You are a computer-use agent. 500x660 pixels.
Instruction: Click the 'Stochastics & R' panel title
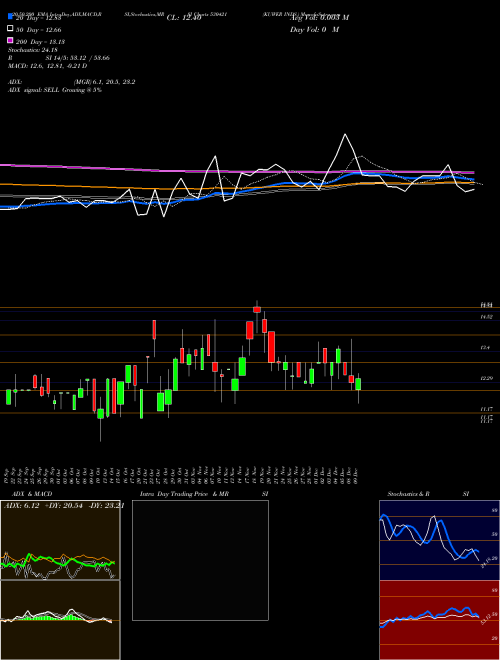(x=408, y=494)
